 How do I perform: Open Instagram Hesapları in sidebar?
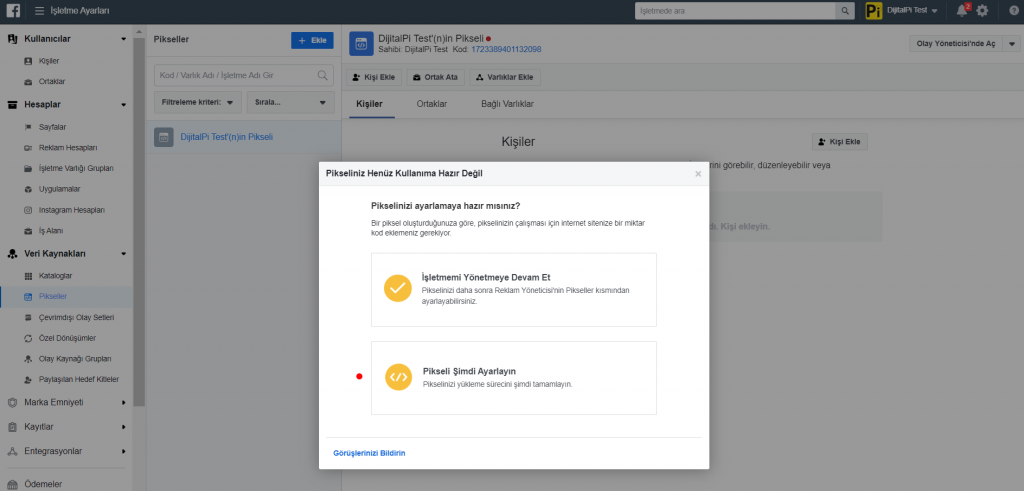pos(72,210)
